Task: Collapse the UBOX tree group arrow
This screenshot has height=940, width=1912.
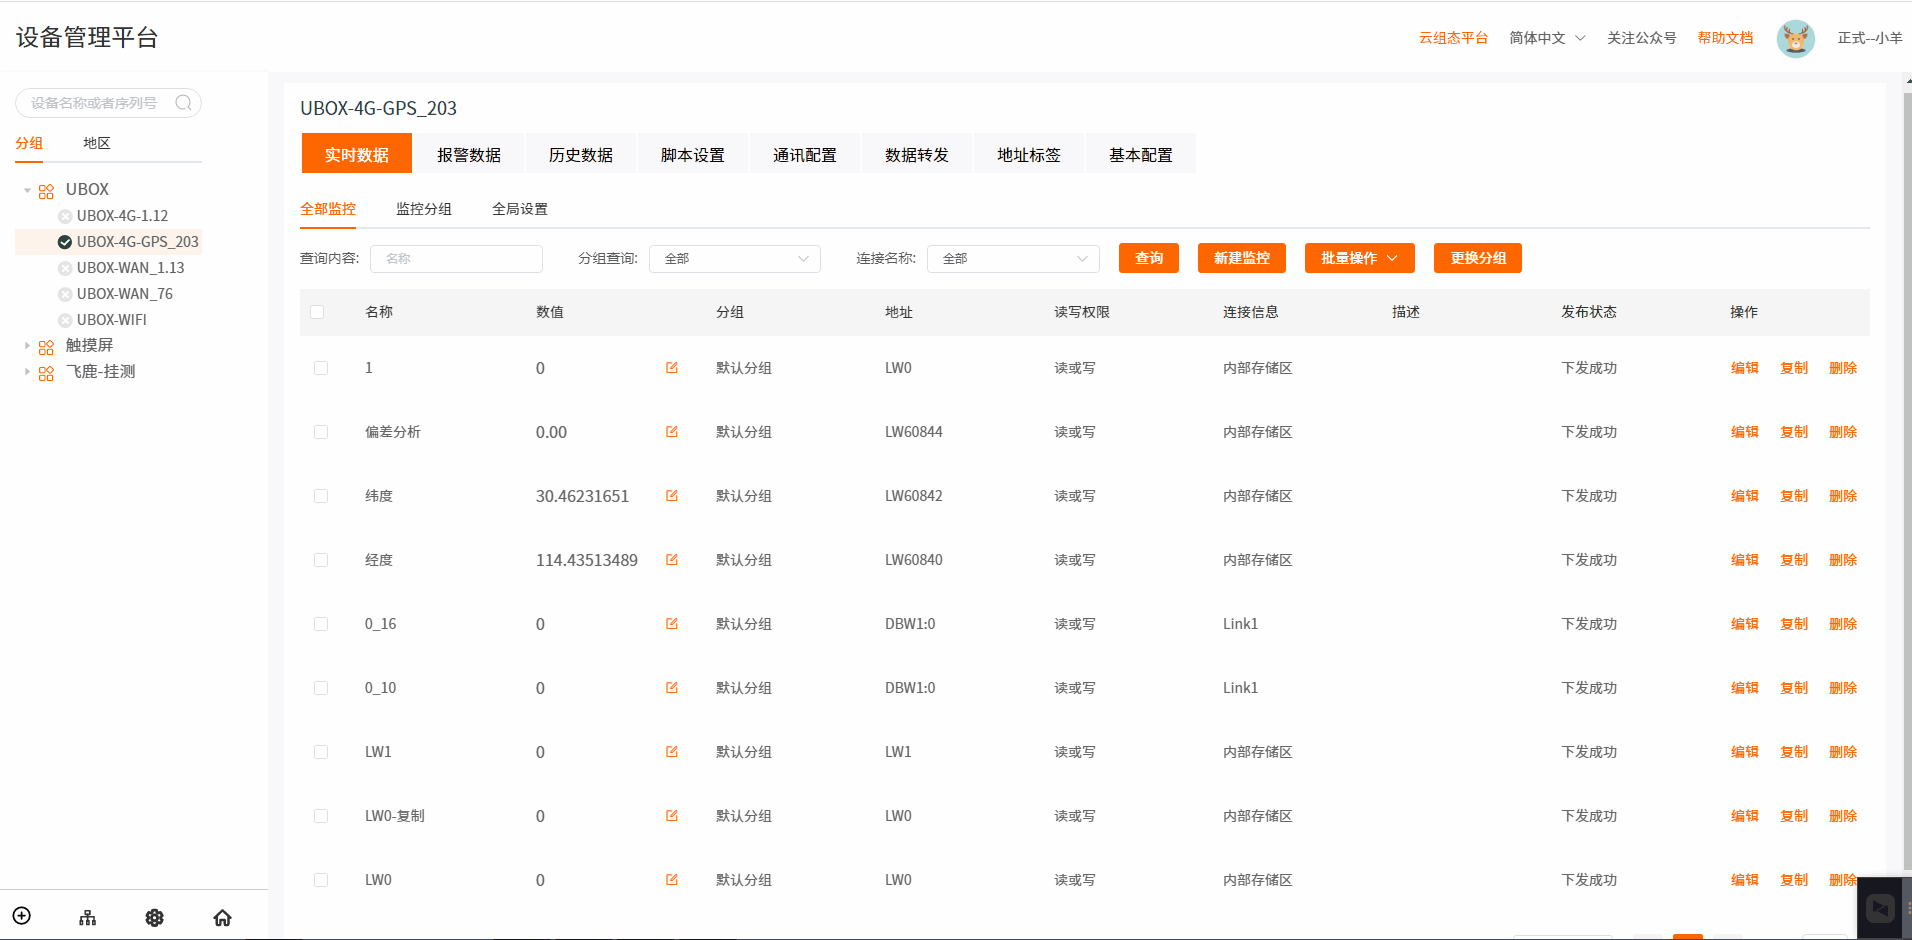Action: pos(27,190)
